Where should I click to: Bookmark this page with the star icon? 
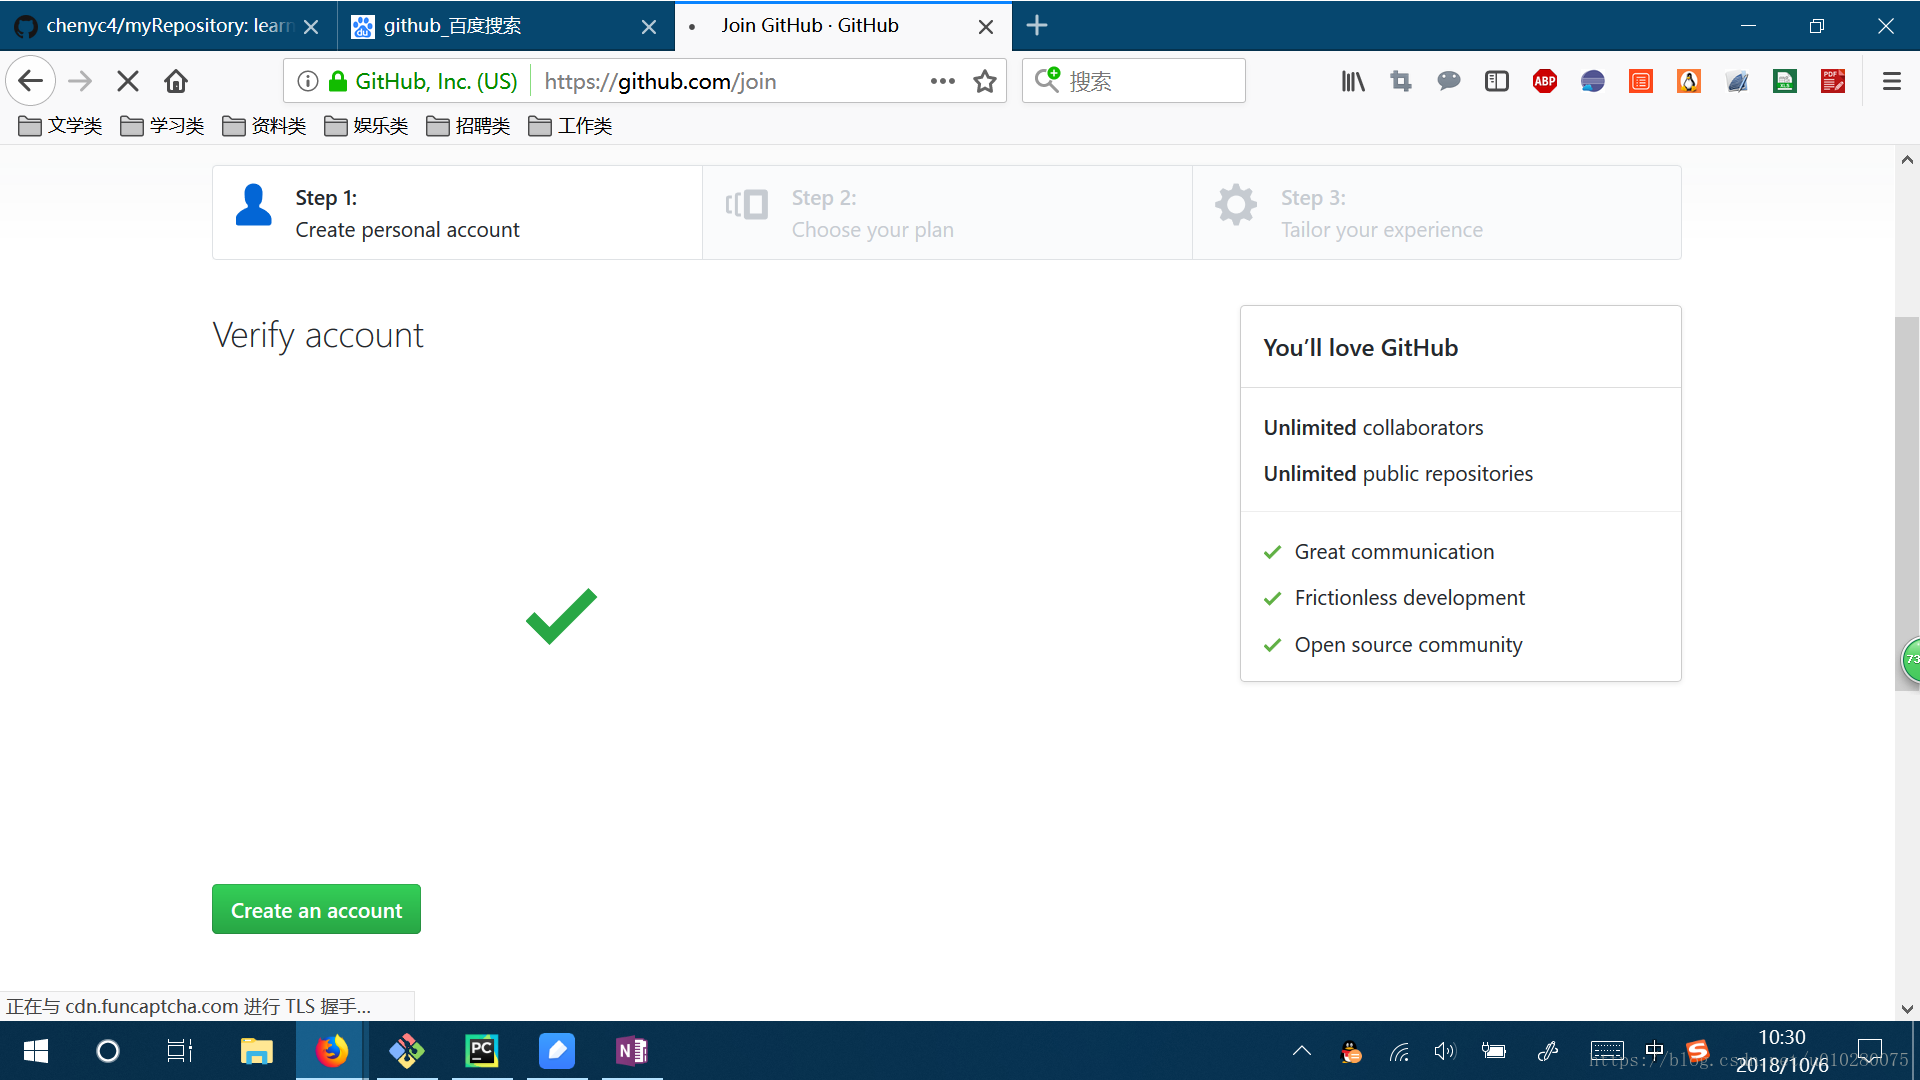coord(985,81)
